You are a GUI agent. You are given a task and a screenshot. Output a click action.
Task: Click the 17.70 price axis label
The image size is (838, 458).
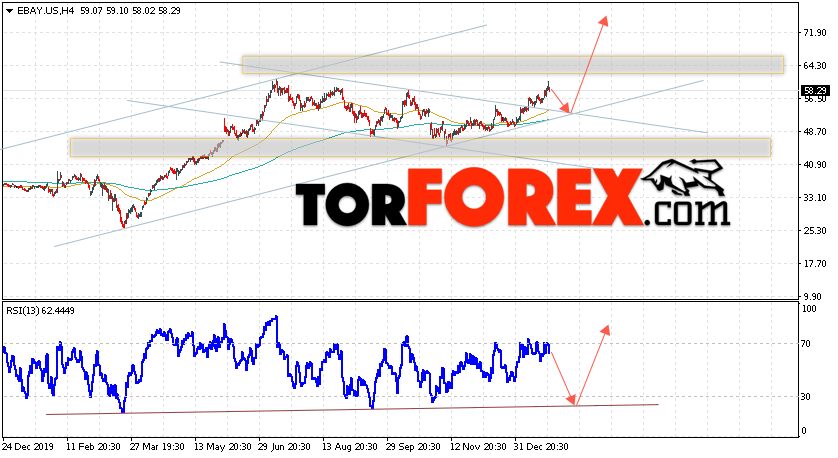point(815,264)
